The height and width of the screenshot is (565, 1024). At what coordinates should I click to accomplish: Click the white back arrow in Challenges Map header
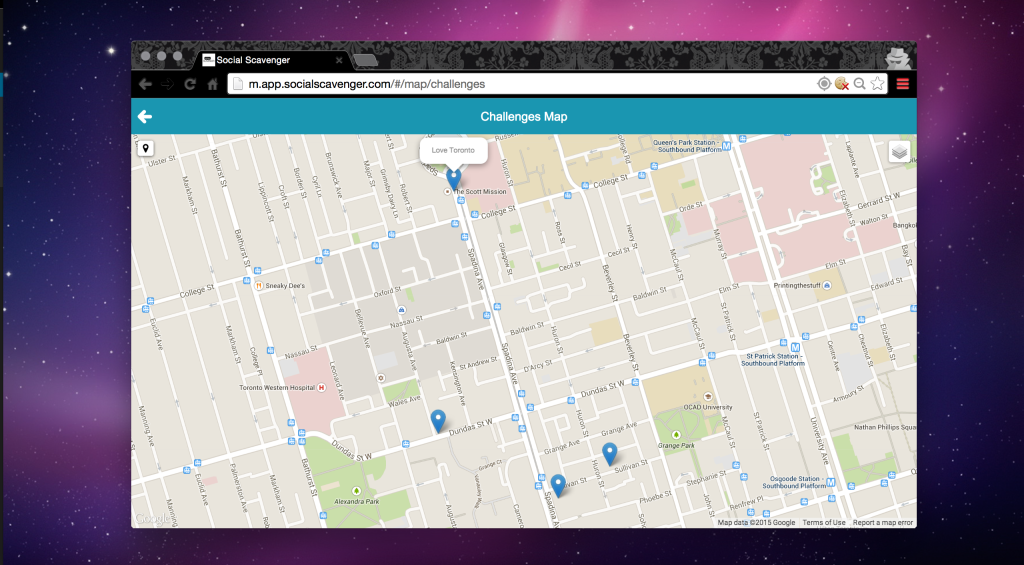coord(144,116)
